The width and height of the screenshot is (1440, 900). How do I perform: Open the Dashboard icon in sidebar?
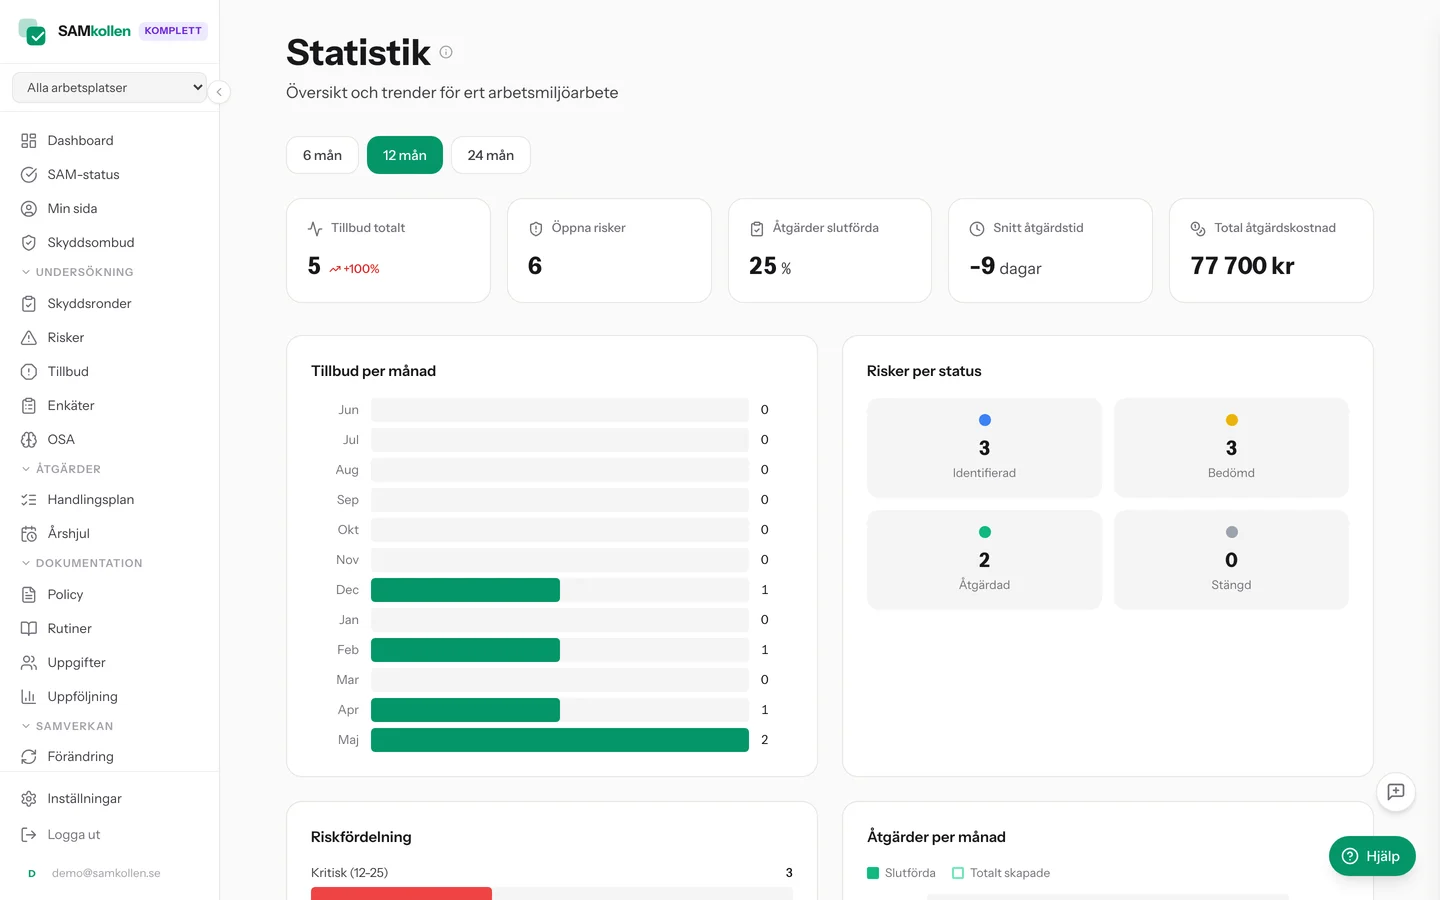pos(29,141)
